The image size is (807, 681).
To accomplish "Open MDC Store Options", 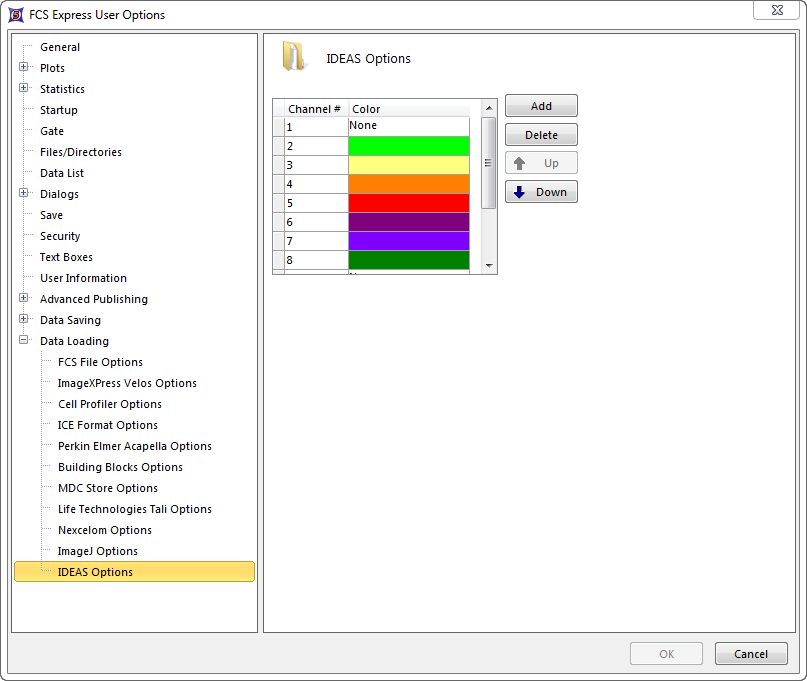I will (x=108, y=488).
